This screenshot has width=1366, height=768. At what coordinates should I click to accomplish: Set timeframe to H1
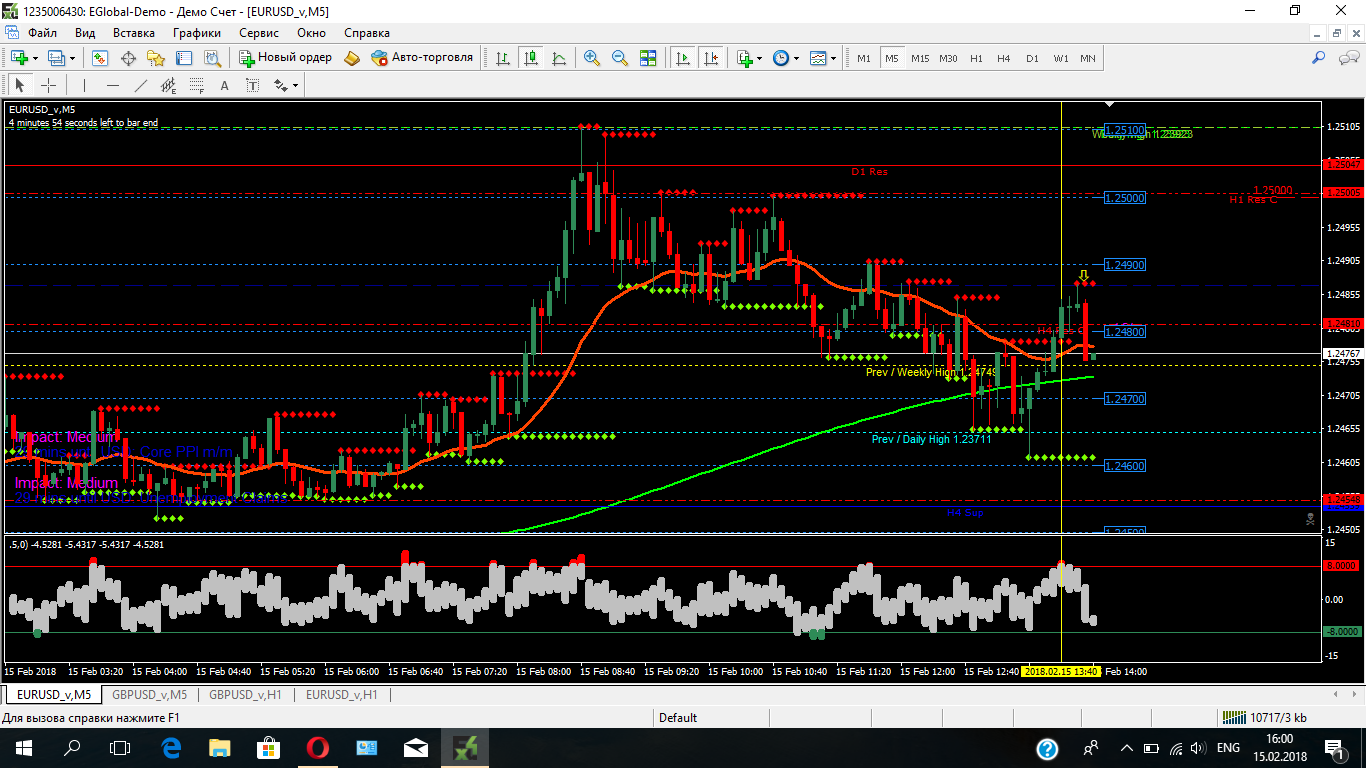click(x=976, y=58)
